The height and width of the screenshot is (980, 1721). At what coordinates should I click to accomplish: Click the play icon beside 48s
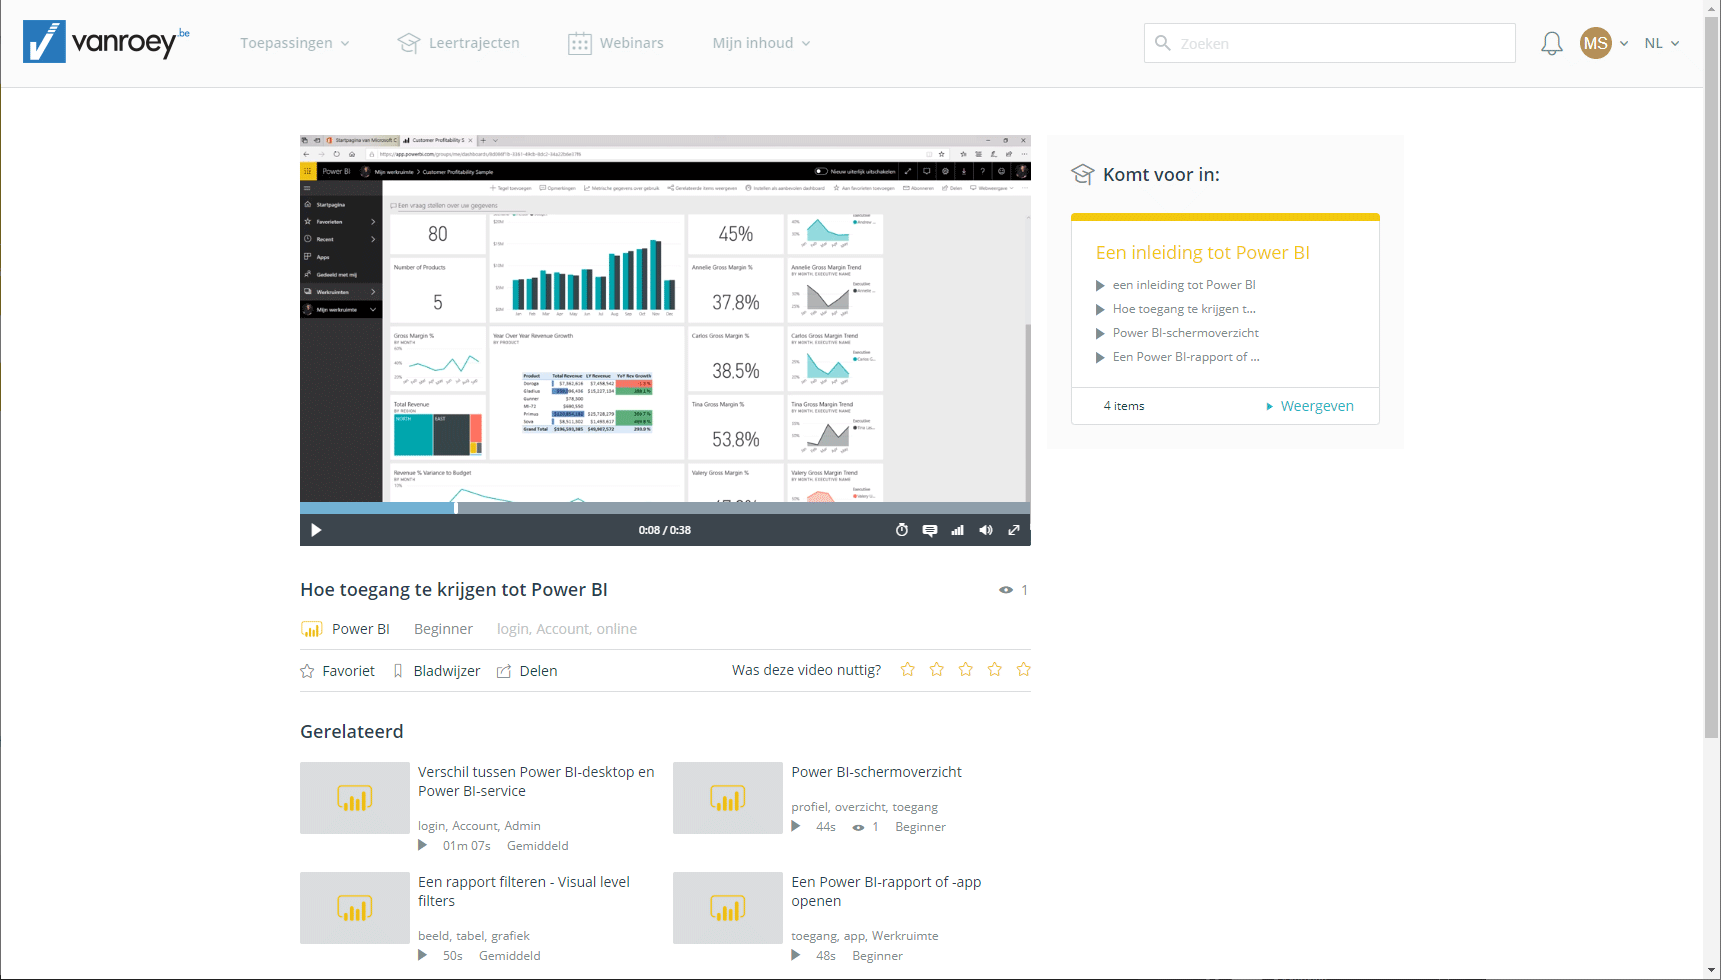796,955
